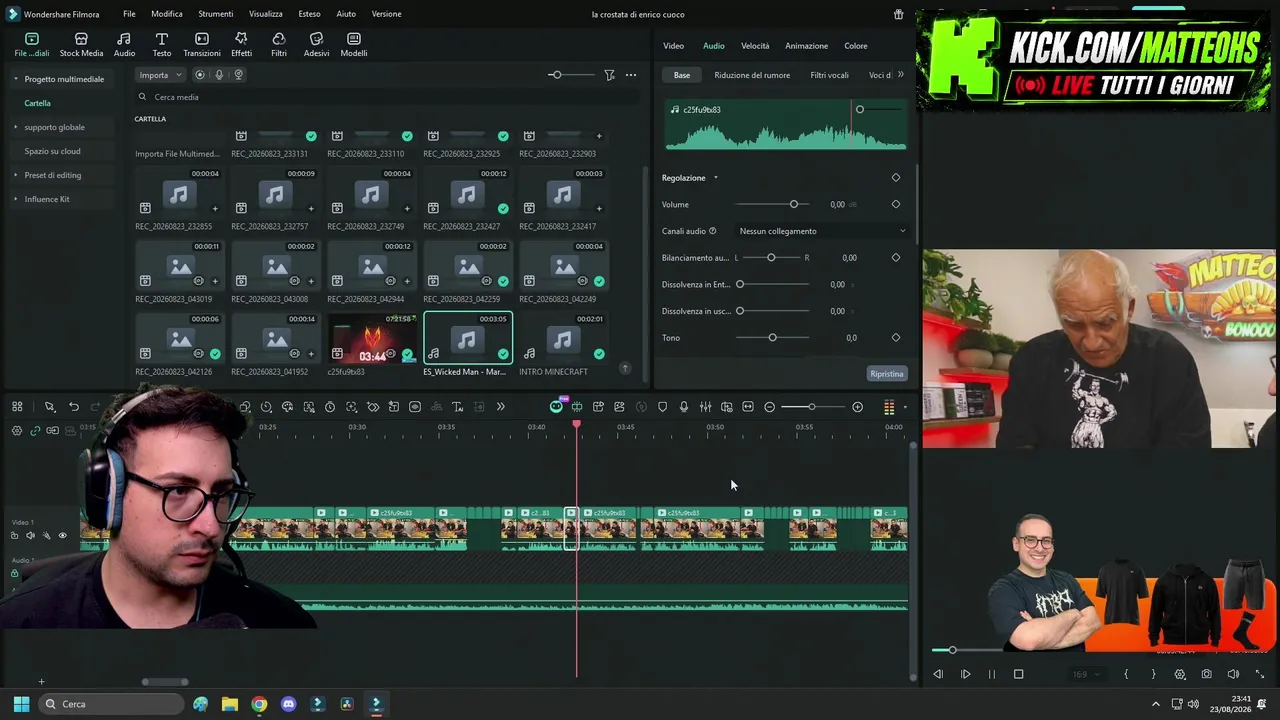Collapse the Regolazione section arrow
The image size is (1280, 720).
click(715, 178)
